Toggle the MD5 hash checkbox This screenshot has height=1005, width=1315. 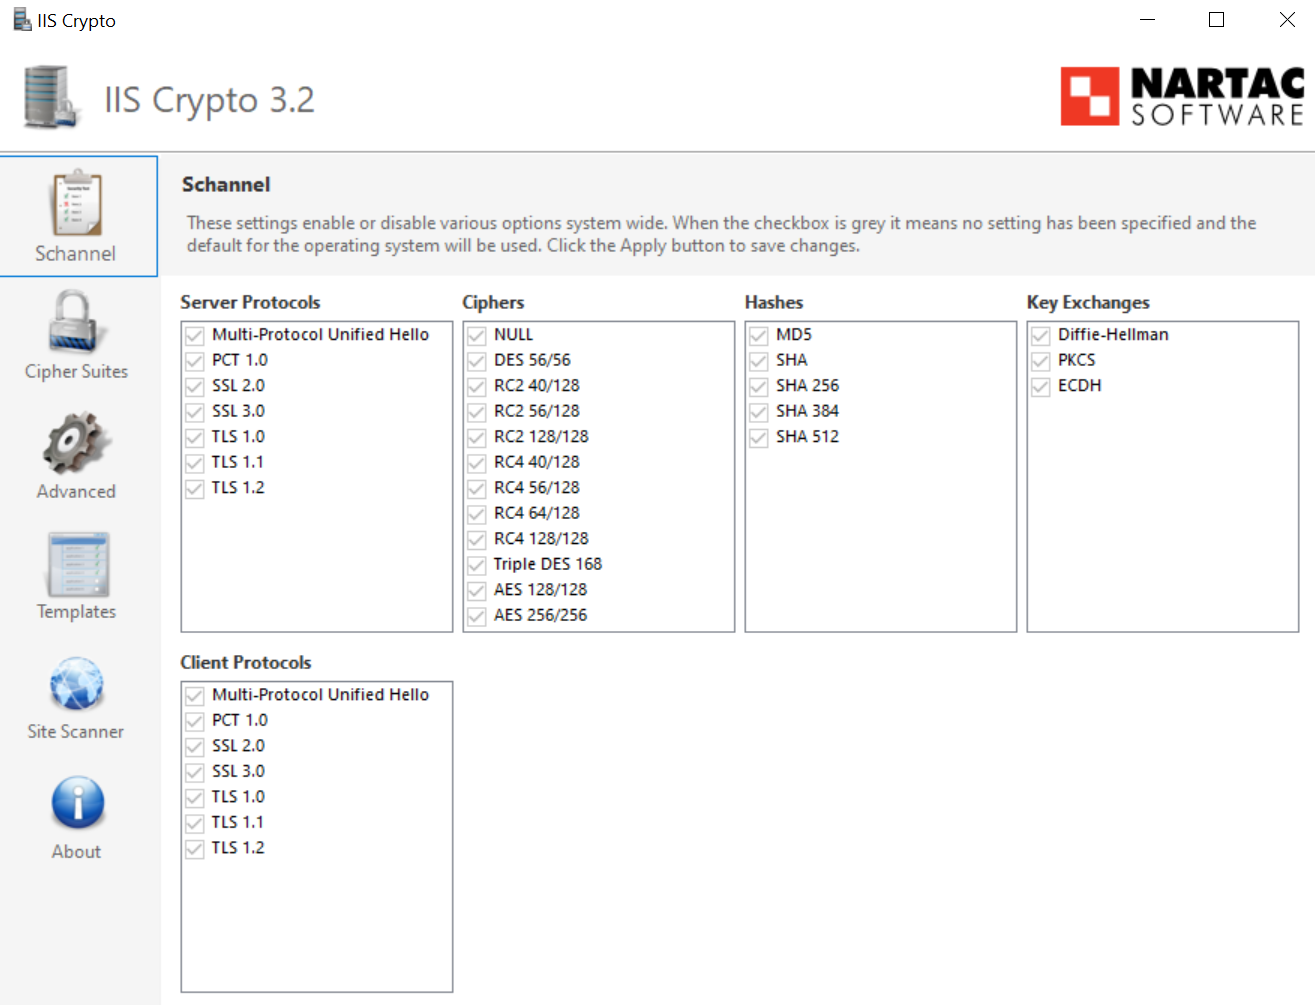tap(759, 335)
